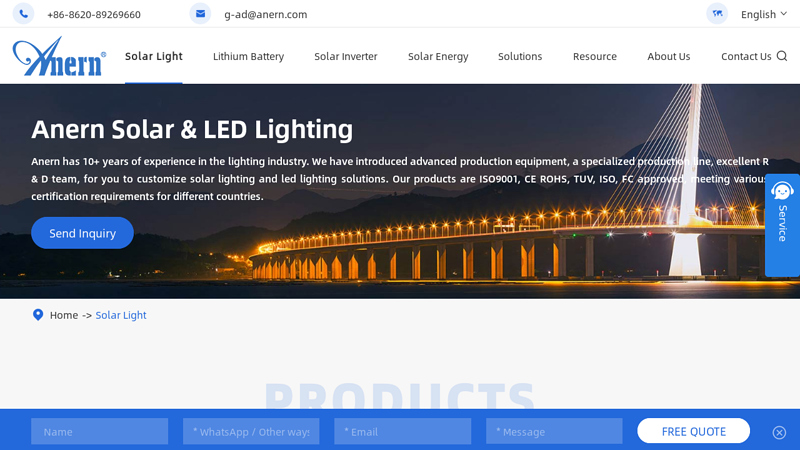This screenshot has width=800, height=450.
Task: Open the Solar Energy menu
Action: [438, 56]
